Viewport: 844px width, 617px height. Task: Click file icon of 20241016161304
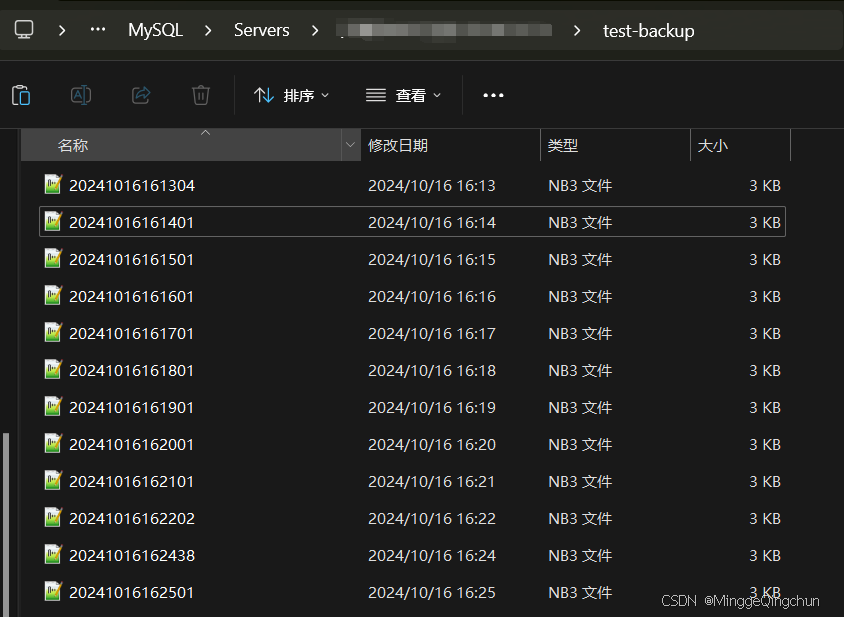[53, 185]
